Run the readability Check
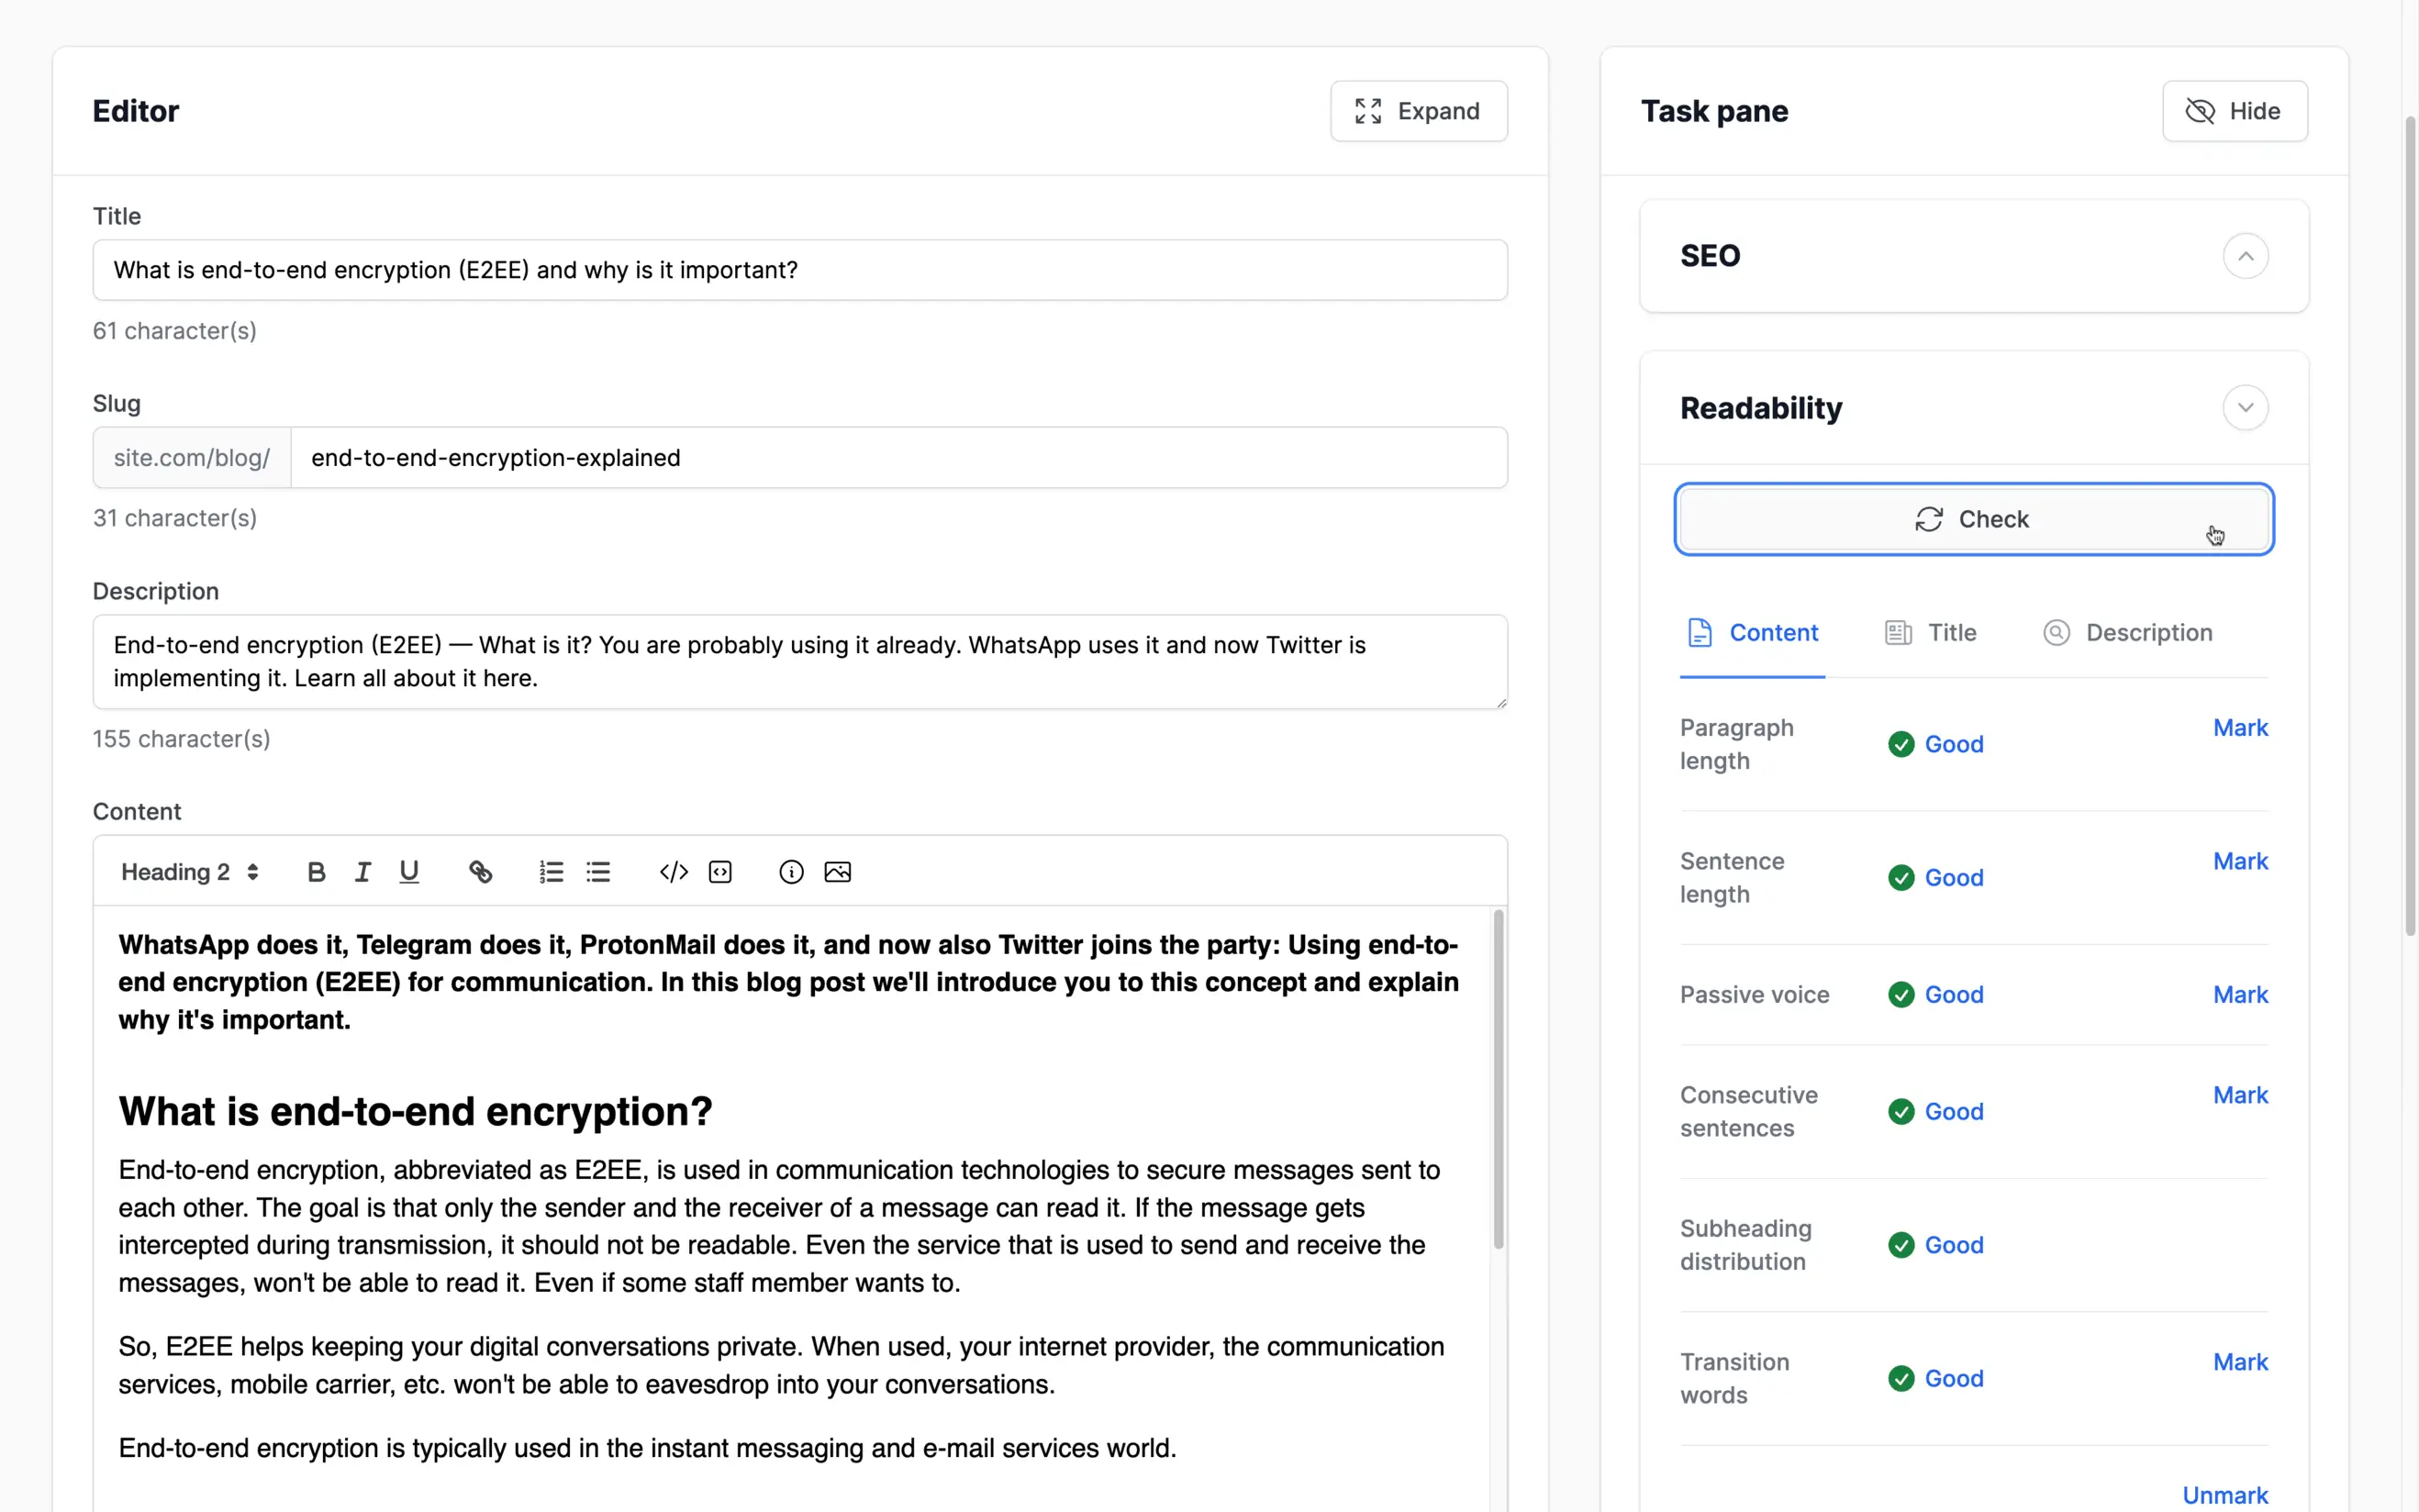 [1972, 519]
